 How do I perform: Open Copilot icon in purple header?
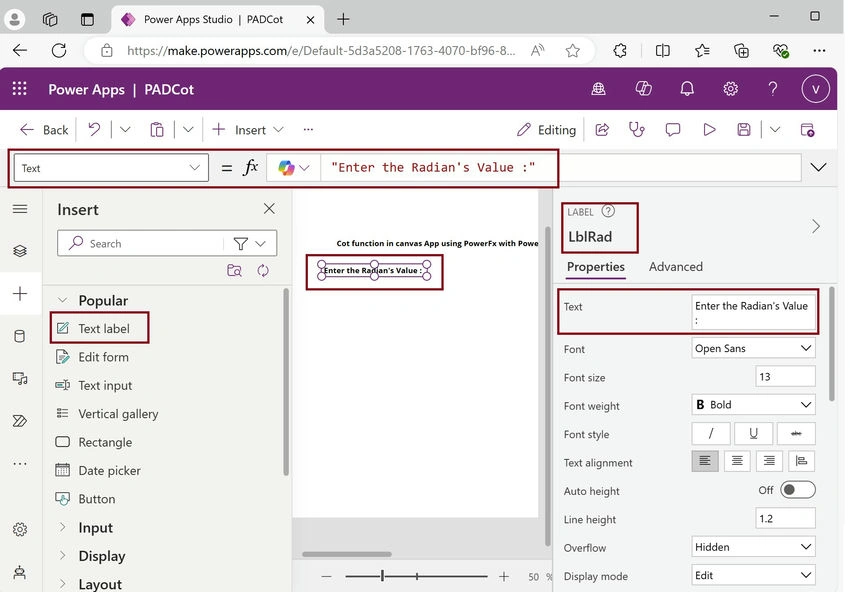(x=643, y=88)
